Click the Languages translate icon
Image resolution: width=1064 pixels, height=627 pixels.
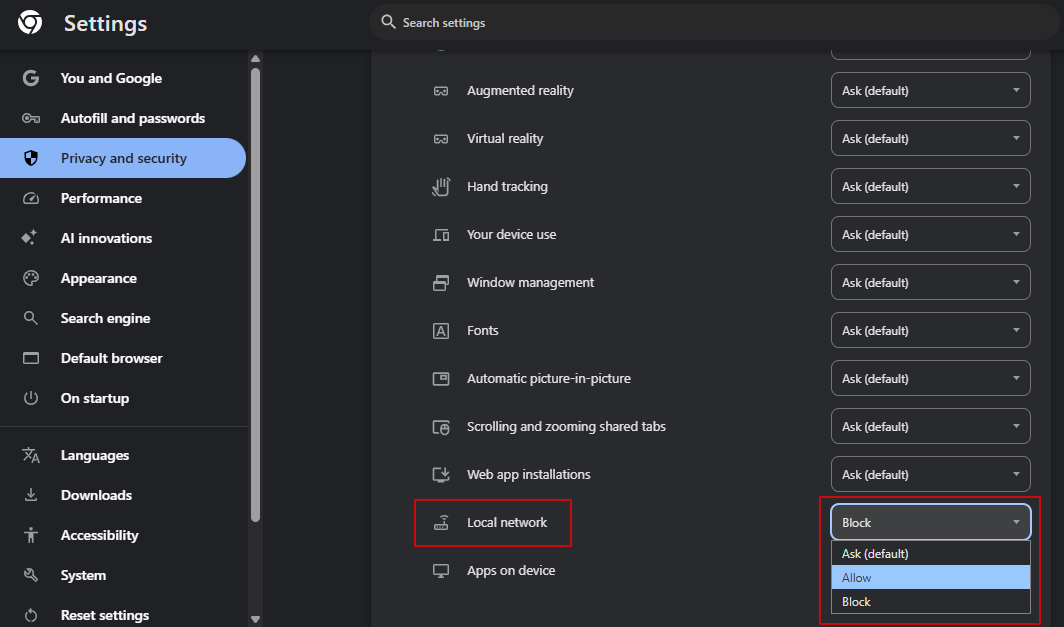pyautogui.click(x=31, y=455)
